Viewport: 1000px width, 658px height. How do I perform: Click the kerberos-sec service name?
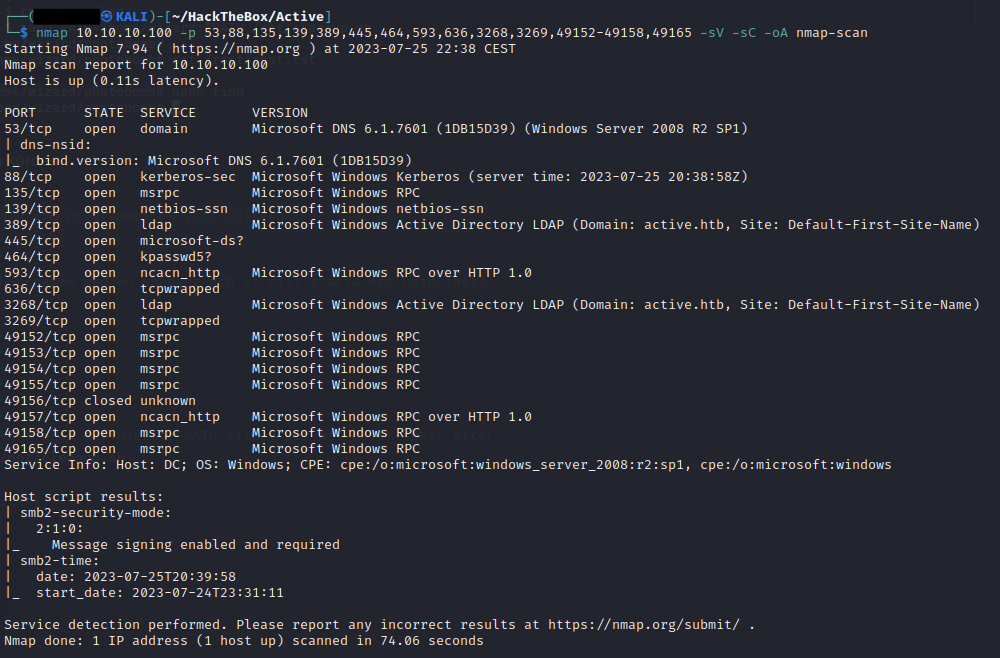tap(188, 177)
